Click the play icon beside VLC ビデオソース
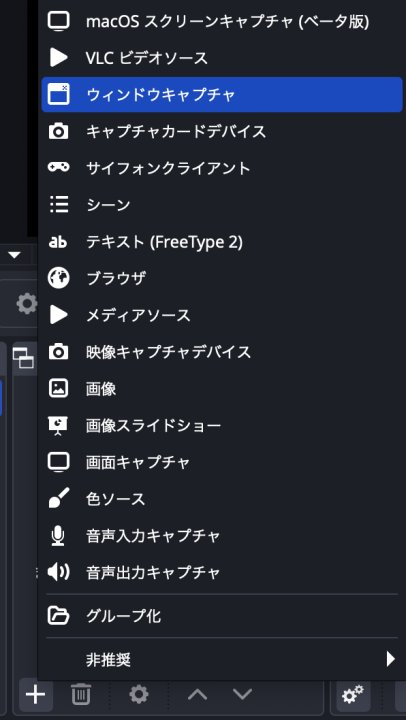Image resolution: width=406 pixels, height=720 pixels. 59,58
